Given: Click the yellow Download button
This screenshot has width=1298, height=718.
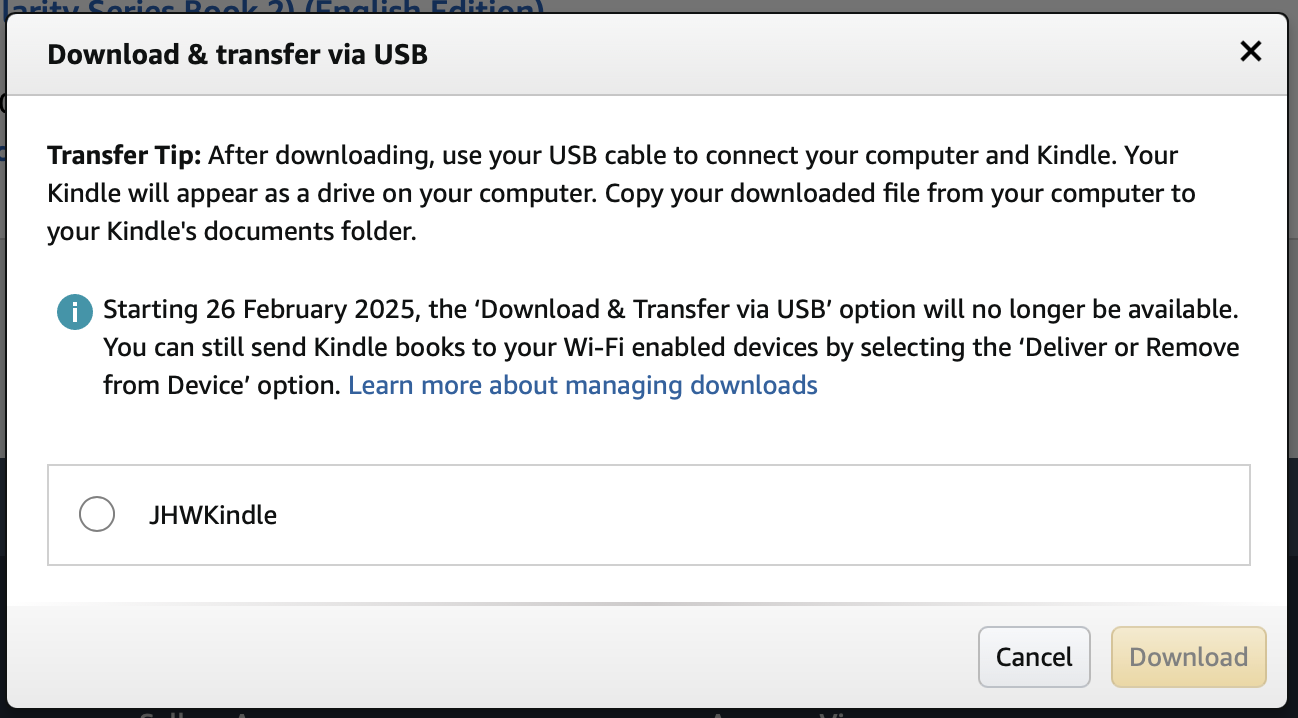Looking at the screenshot, I should [1189, 657].
